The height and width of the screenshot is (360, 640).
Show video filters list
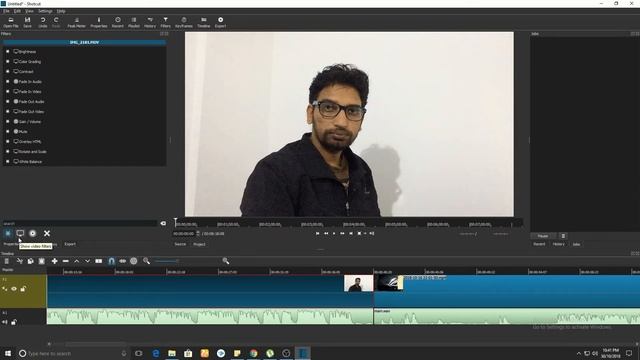(20, 233)
